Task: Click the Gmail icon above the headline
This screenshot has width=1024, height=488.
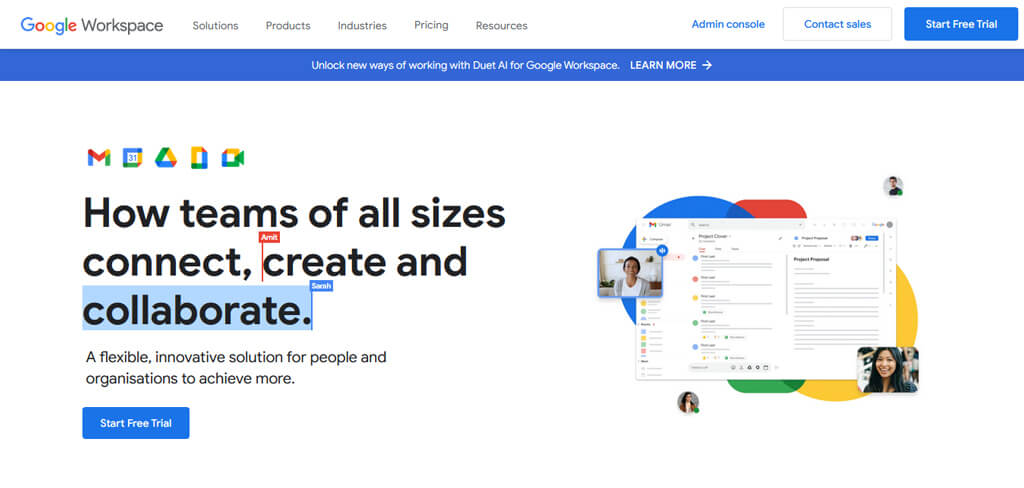Action: pyautogui.click(x=99, y=157)
